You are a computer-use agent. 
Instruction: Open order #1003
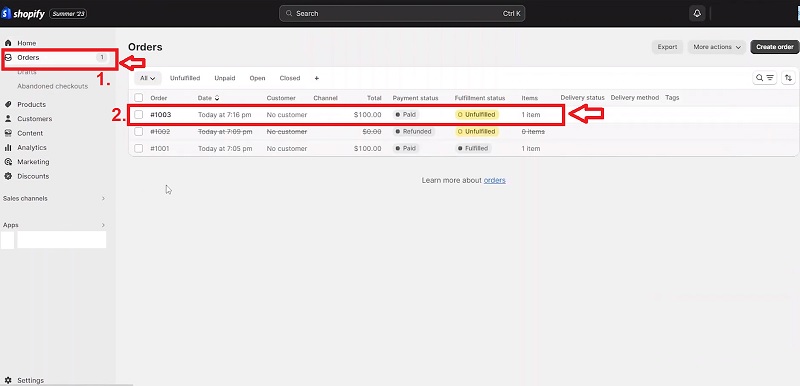click(161, 115)
